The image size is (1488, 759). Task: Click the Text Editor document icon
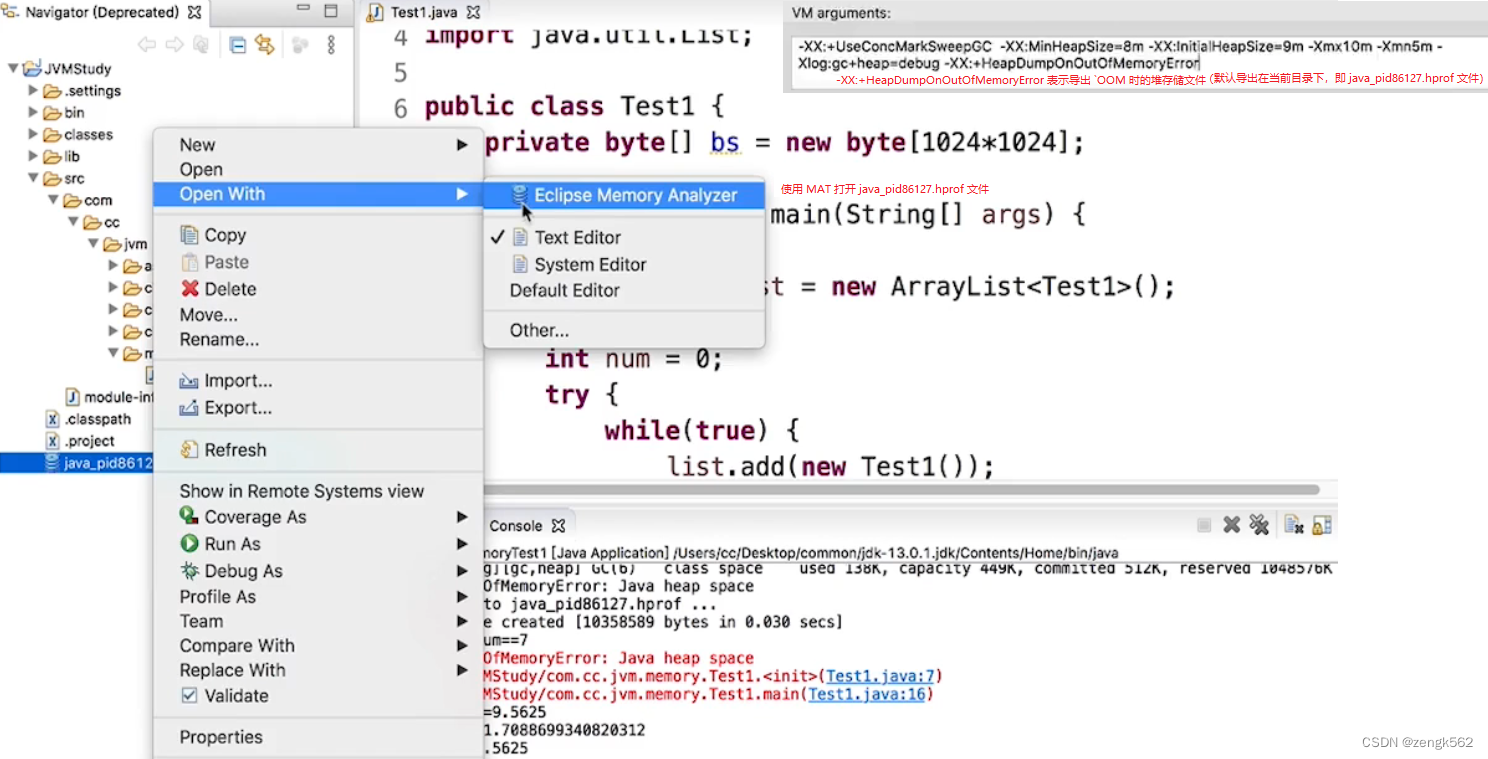[x=520, y=237]
